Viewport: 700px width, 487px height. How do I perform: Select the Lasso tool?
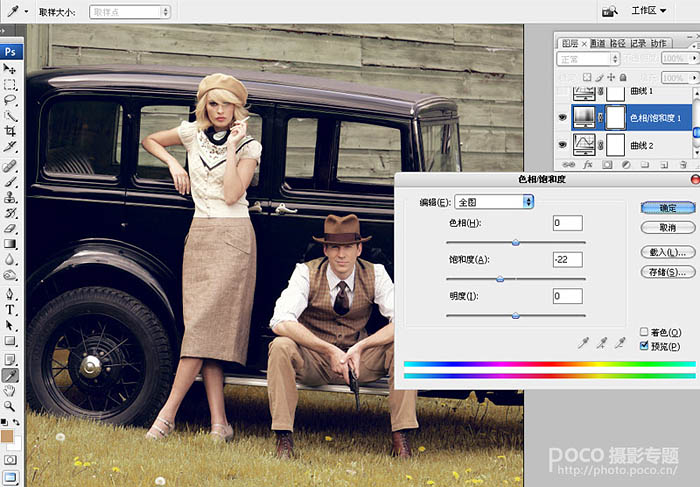coord(10,101)
